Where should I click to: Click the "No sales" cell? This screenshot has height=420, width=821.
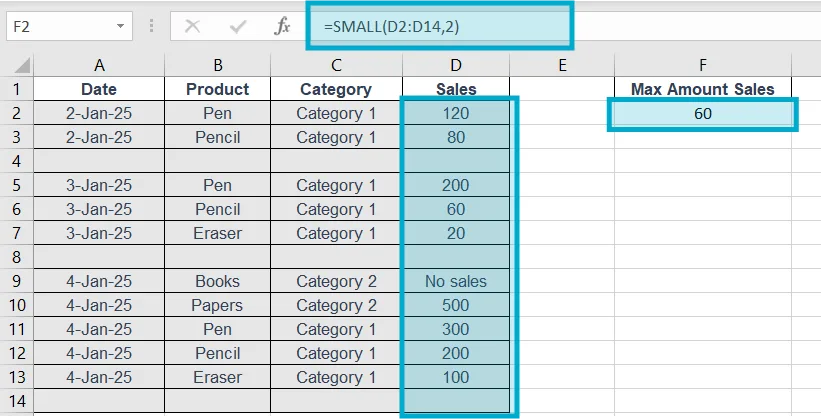pos(456,281)
